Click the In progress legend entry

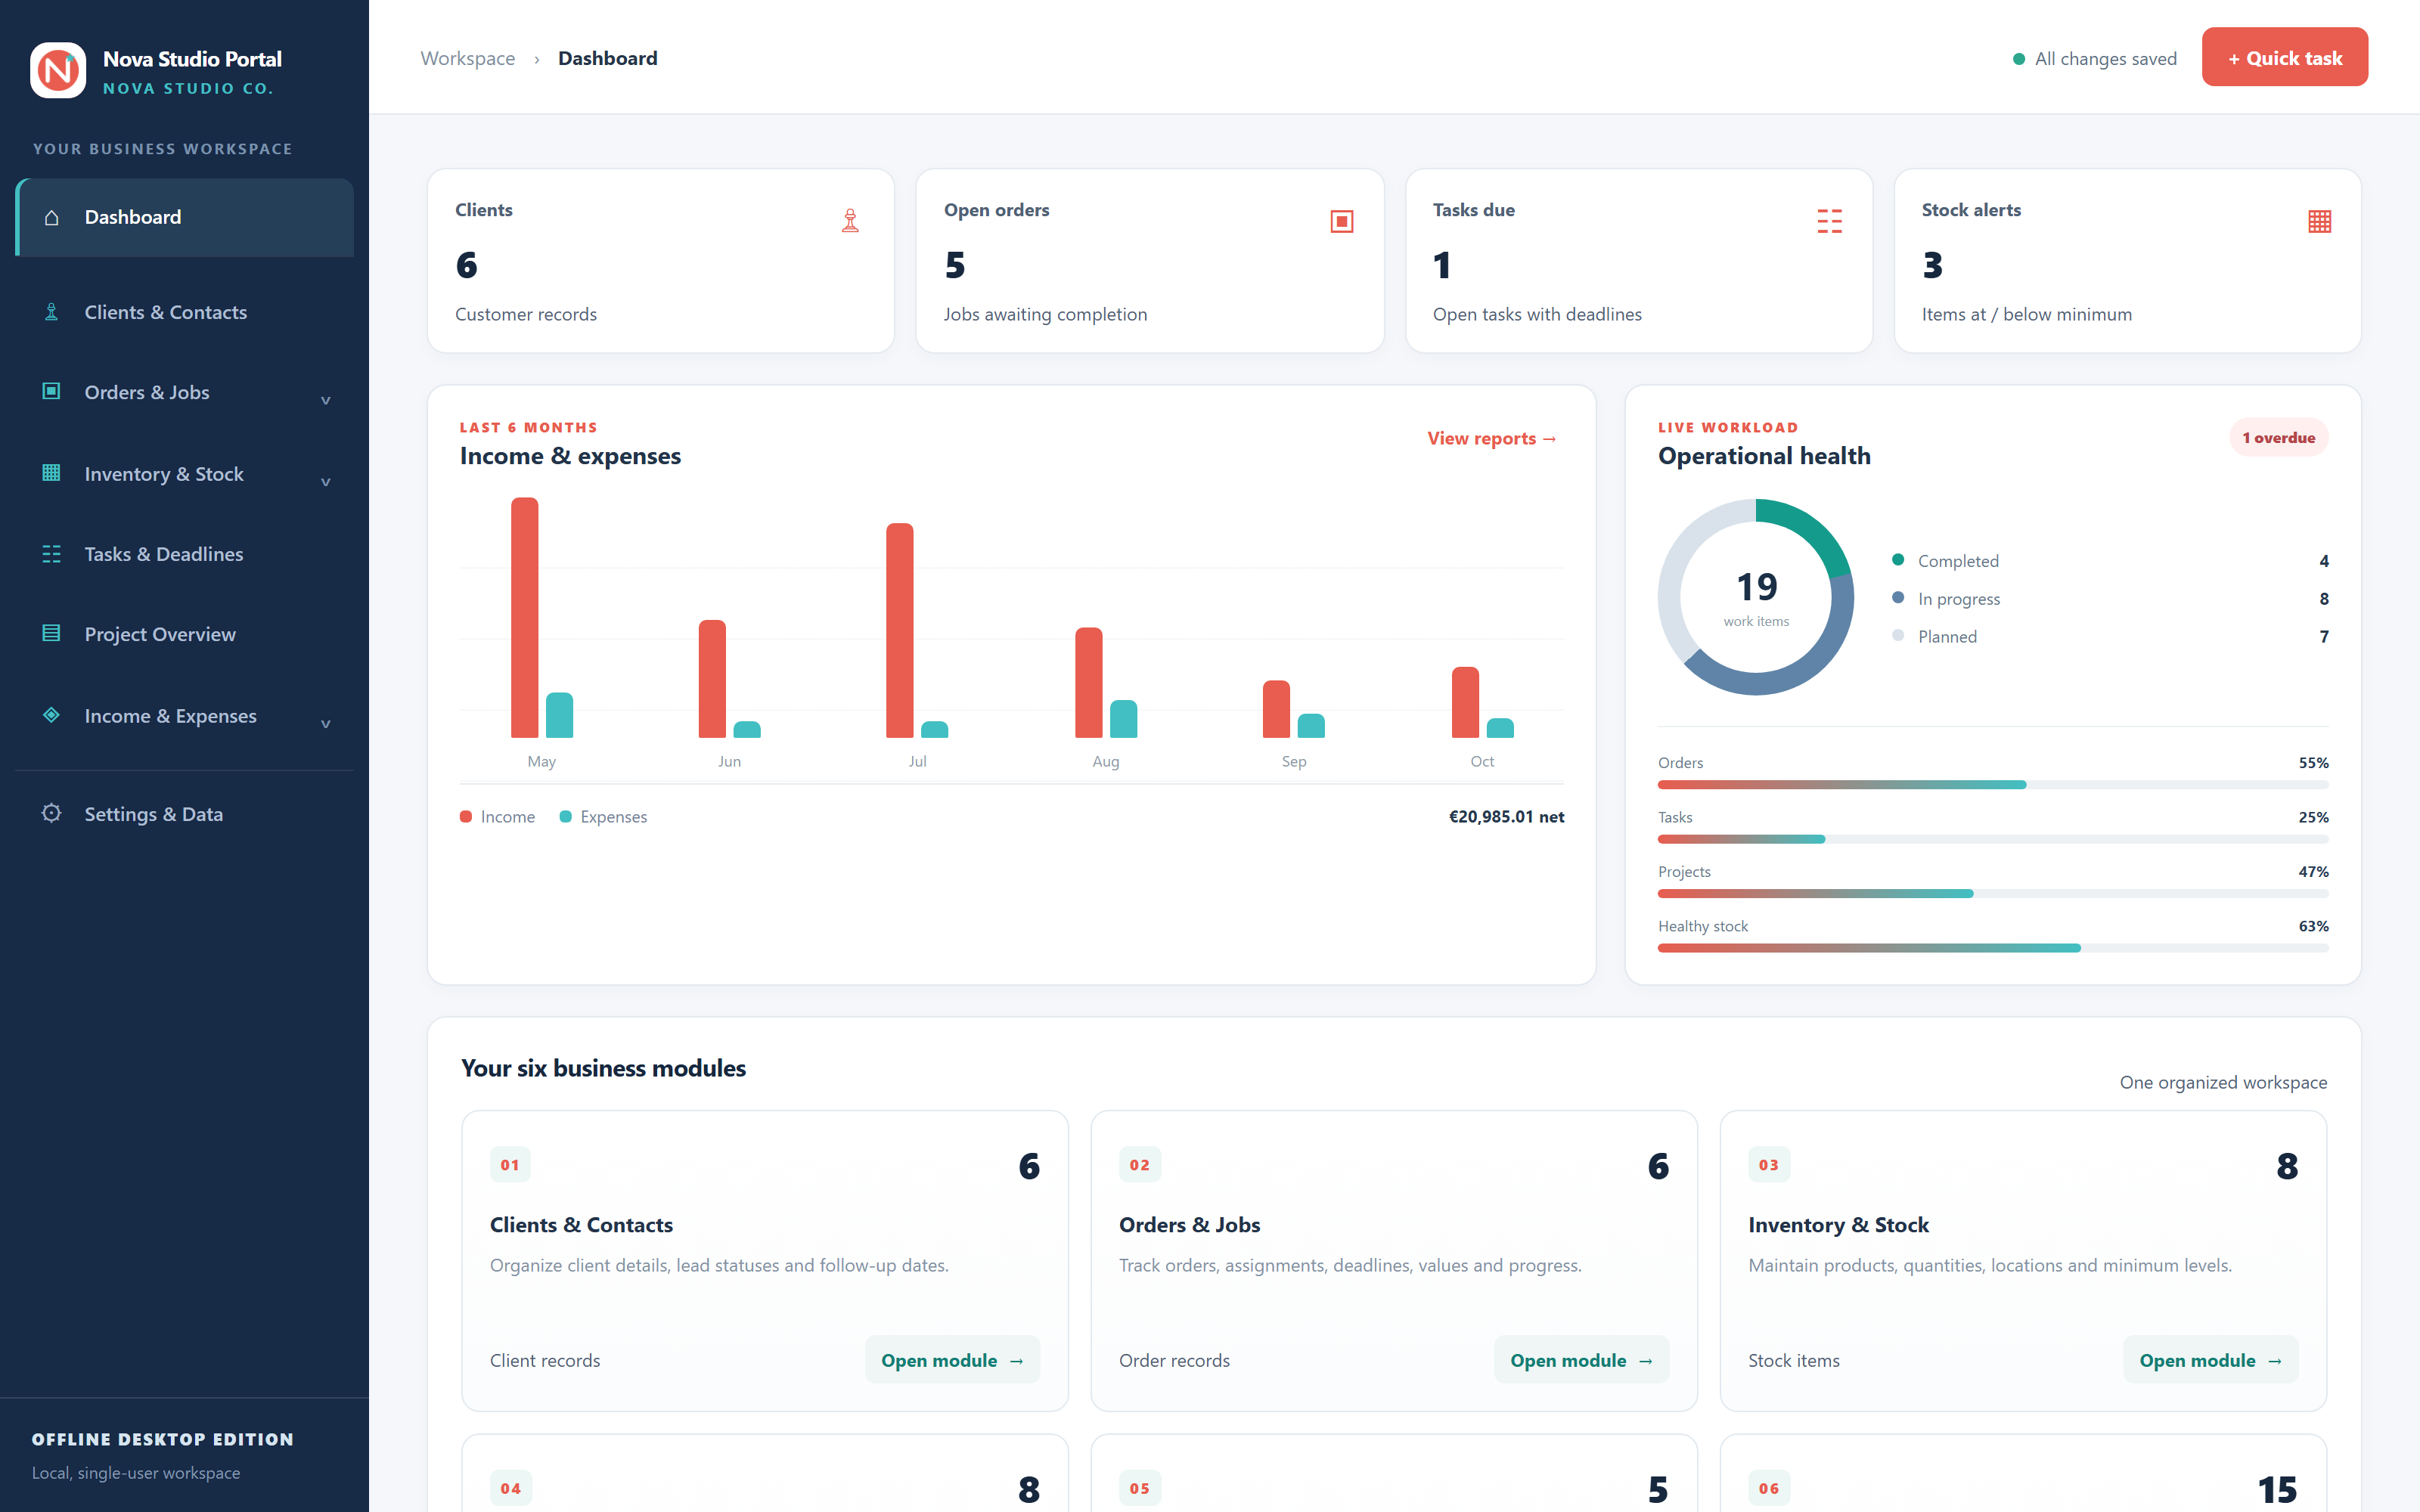tap(2110, 599)
